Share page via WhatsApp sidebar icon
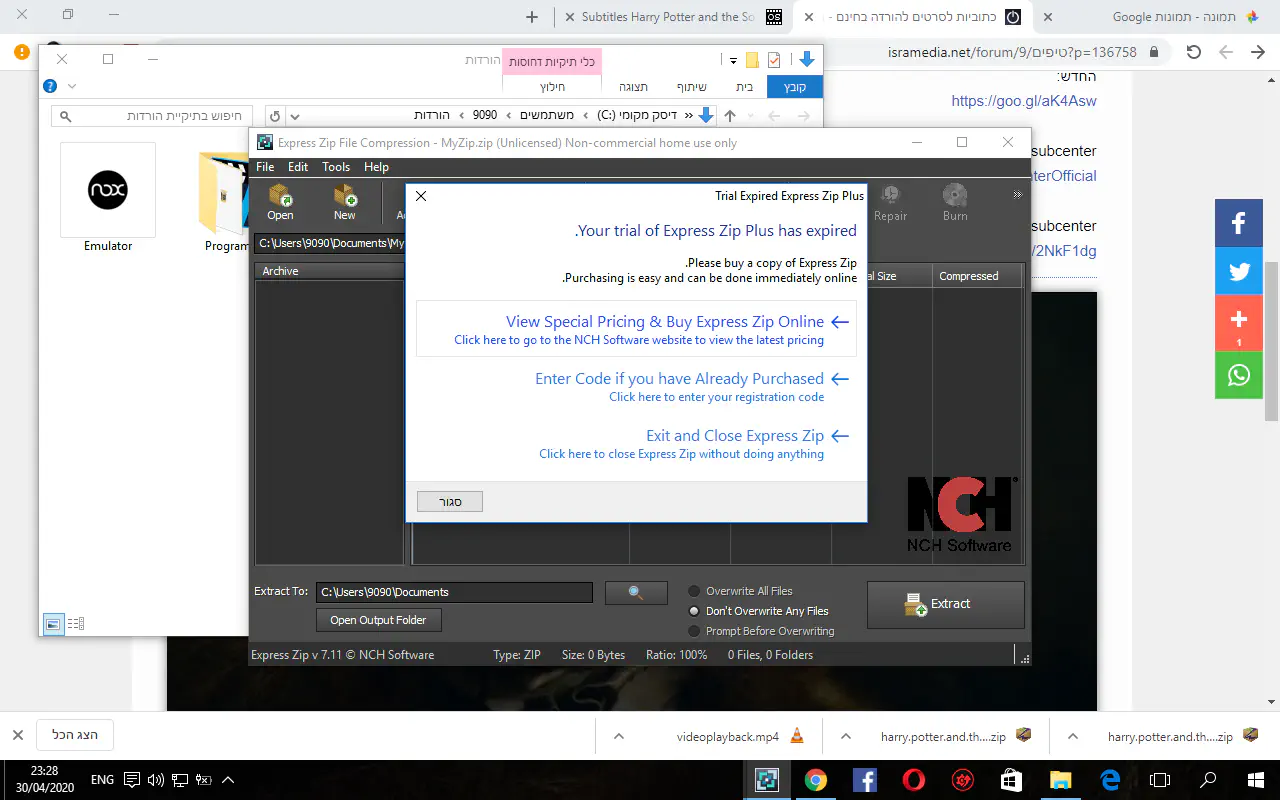 (x=1238, y=375)
